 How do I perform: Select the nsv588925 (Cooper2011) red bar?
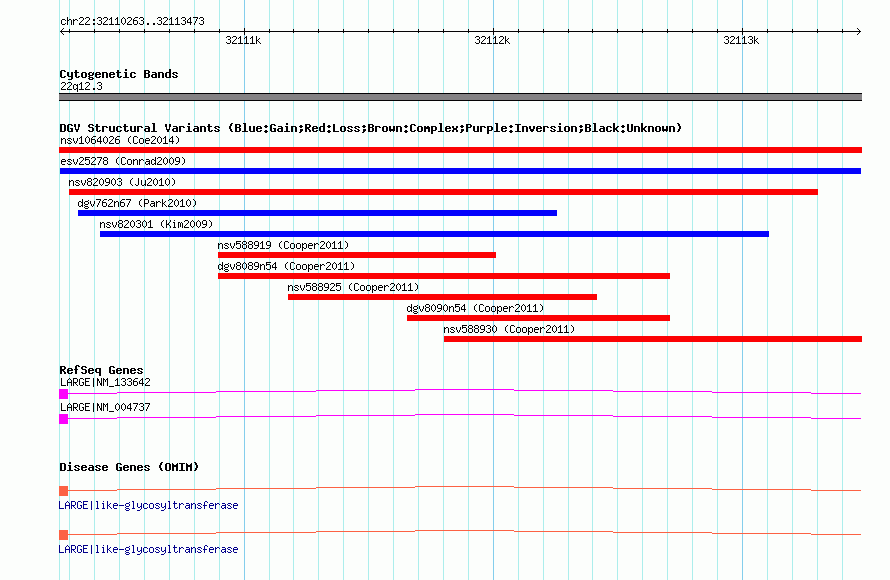(442, 297)
